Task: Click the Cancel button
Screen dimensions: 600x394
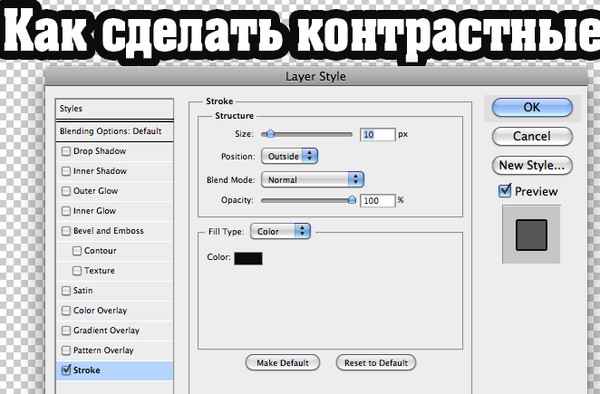Action: tap(532, 136)
